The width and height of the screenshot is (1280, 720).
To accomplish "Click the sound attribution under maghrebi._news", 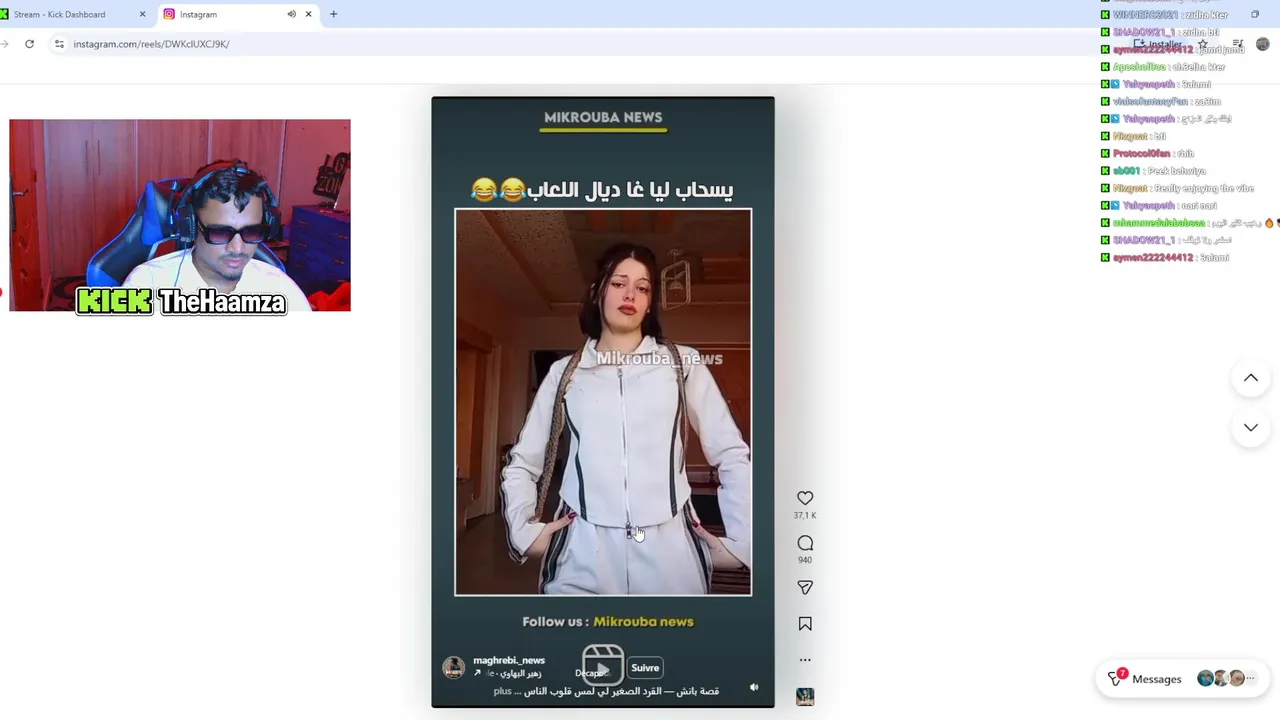I will click(x=509, y=673).
